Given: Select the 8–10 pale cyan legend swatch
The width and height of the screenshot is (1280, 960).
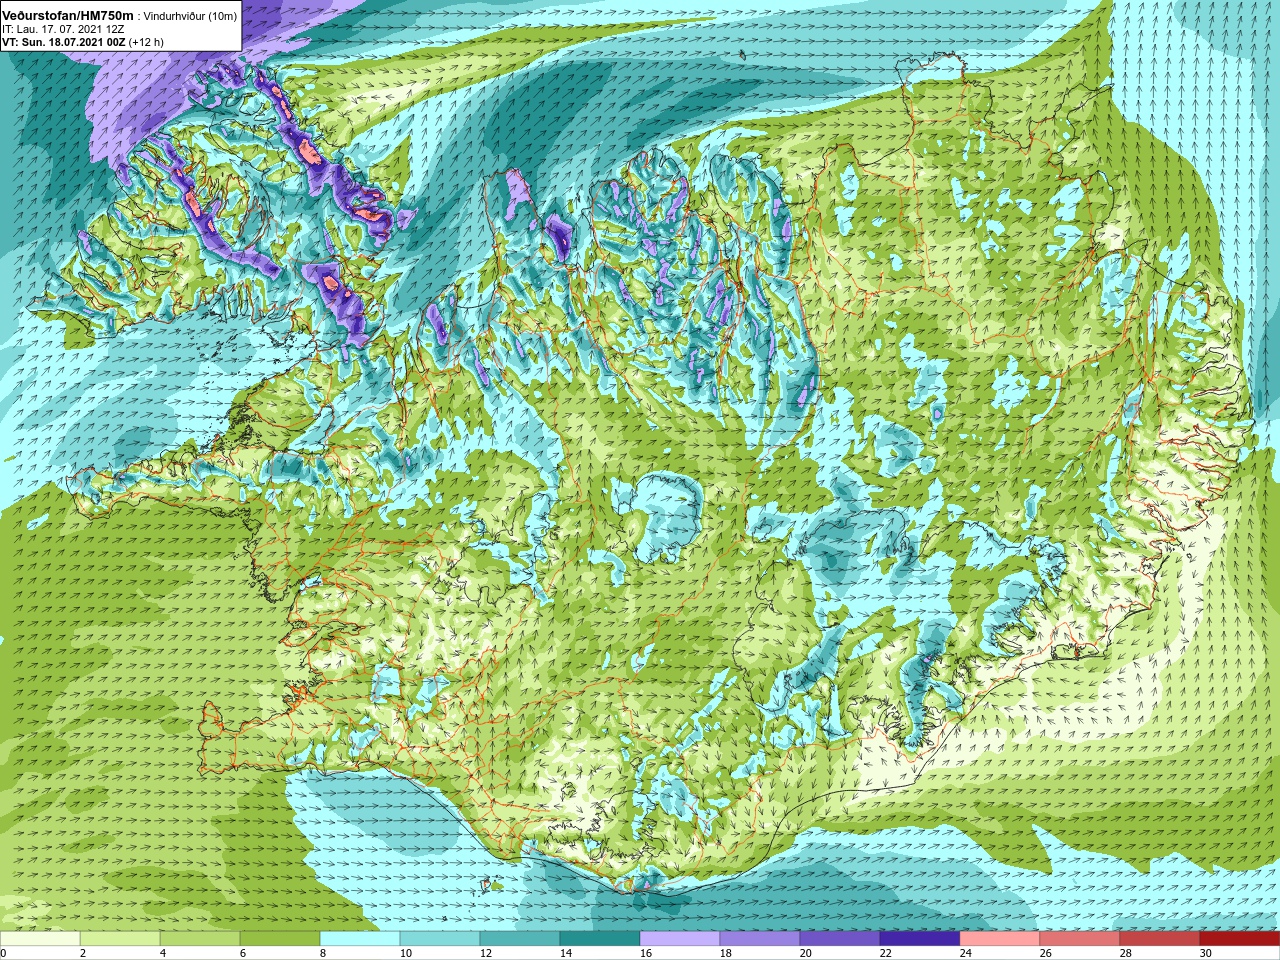Looking at the screenshot, I should (x=360, y=938).
